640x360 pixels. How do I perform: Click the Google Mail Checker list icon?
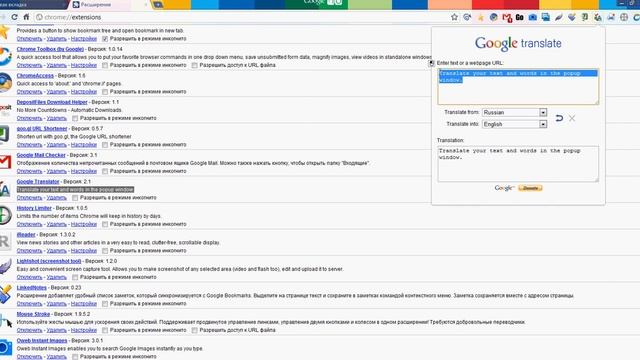(5, 162)
